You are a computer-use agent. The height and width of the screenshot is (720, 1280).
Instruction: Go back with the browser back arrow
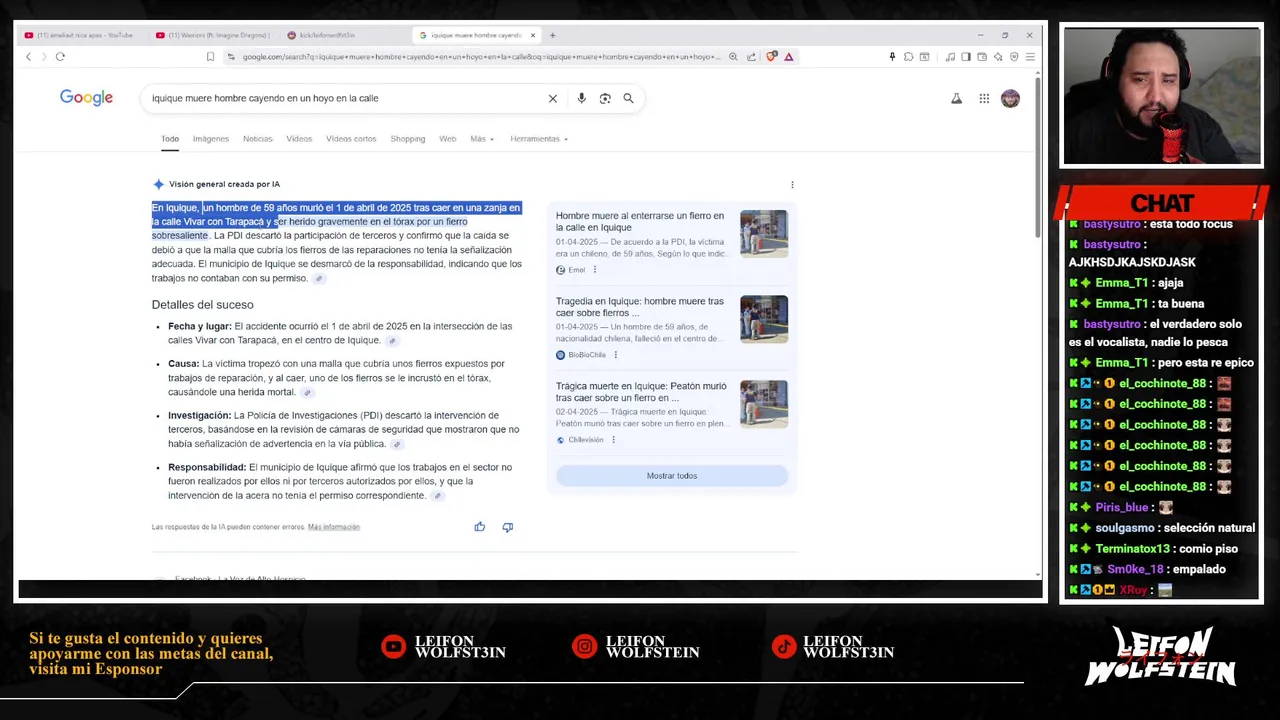(x=28, y=57)
